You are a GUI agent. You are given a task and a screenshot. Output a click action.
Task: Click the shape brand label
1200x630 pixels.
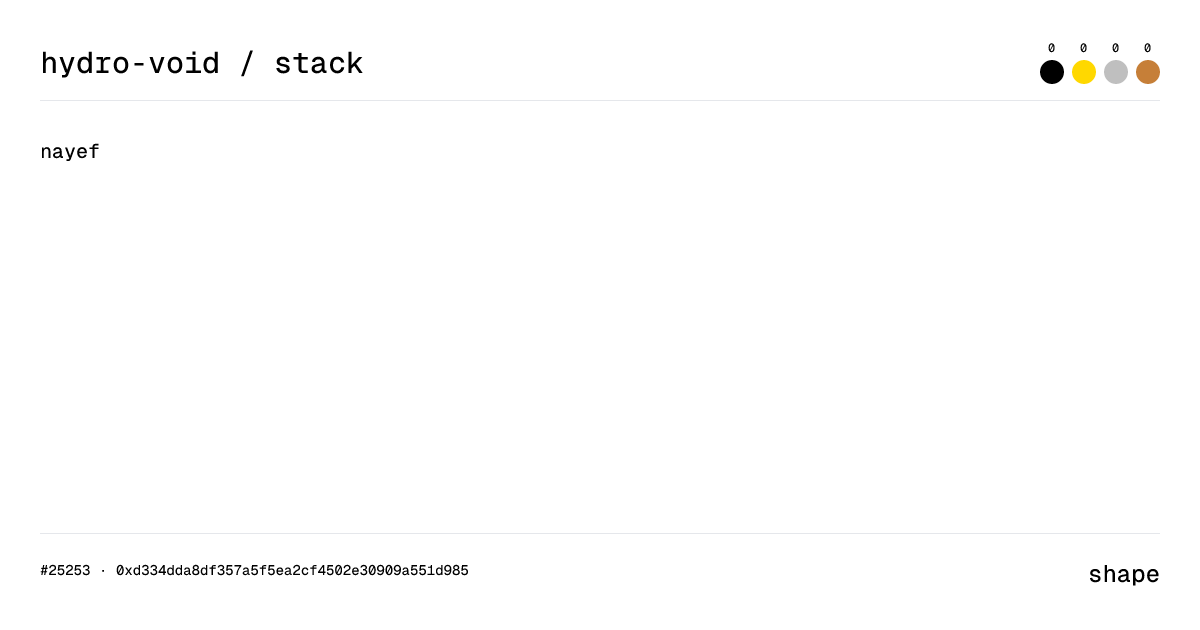click(x=1124, y=574)
